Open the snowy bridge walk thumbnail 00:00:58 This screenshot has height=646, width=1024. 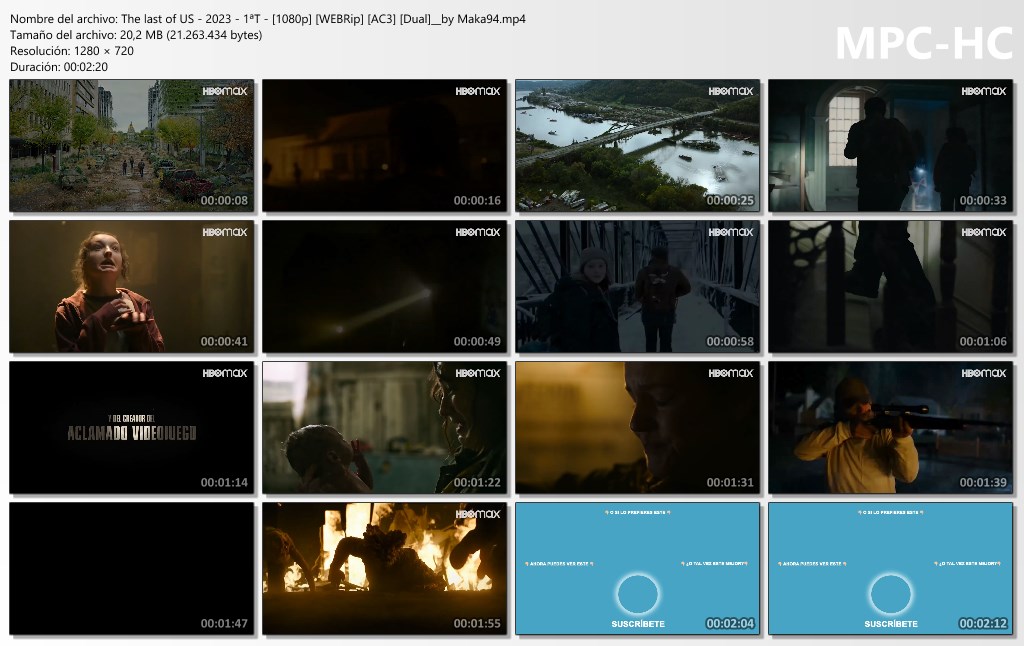coord(637,287)
